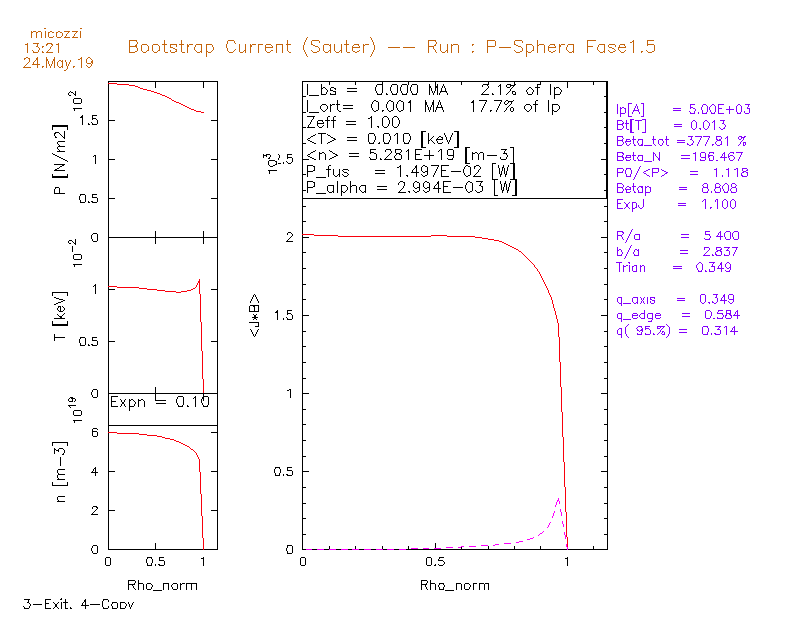
Task: Select the Ip[A] = 5.00E+03 parameter
Action: (x=683, y=109)
